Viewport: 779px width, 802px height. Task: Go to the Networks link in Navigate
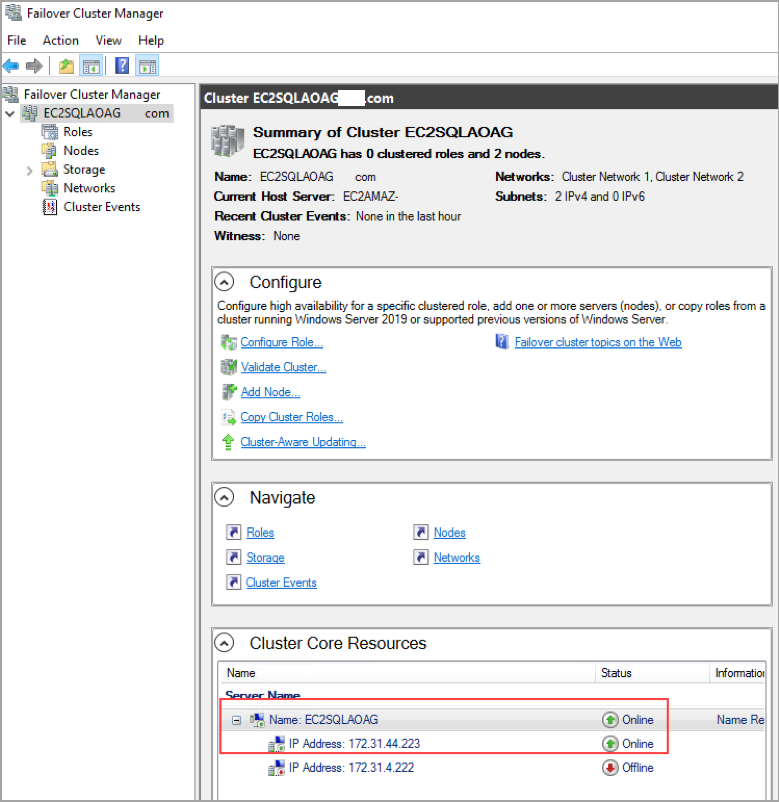457,558
